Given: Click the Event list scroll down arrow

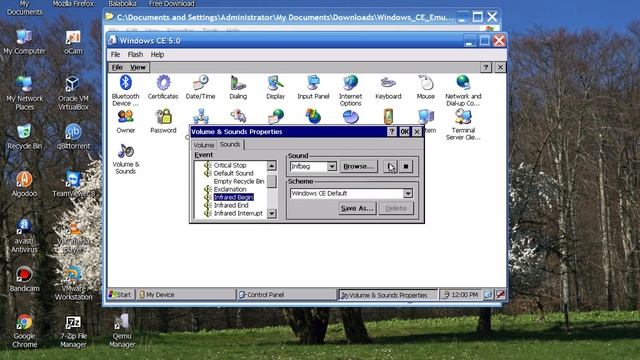Looking at the screenshot, I should (x=271, y=213).
